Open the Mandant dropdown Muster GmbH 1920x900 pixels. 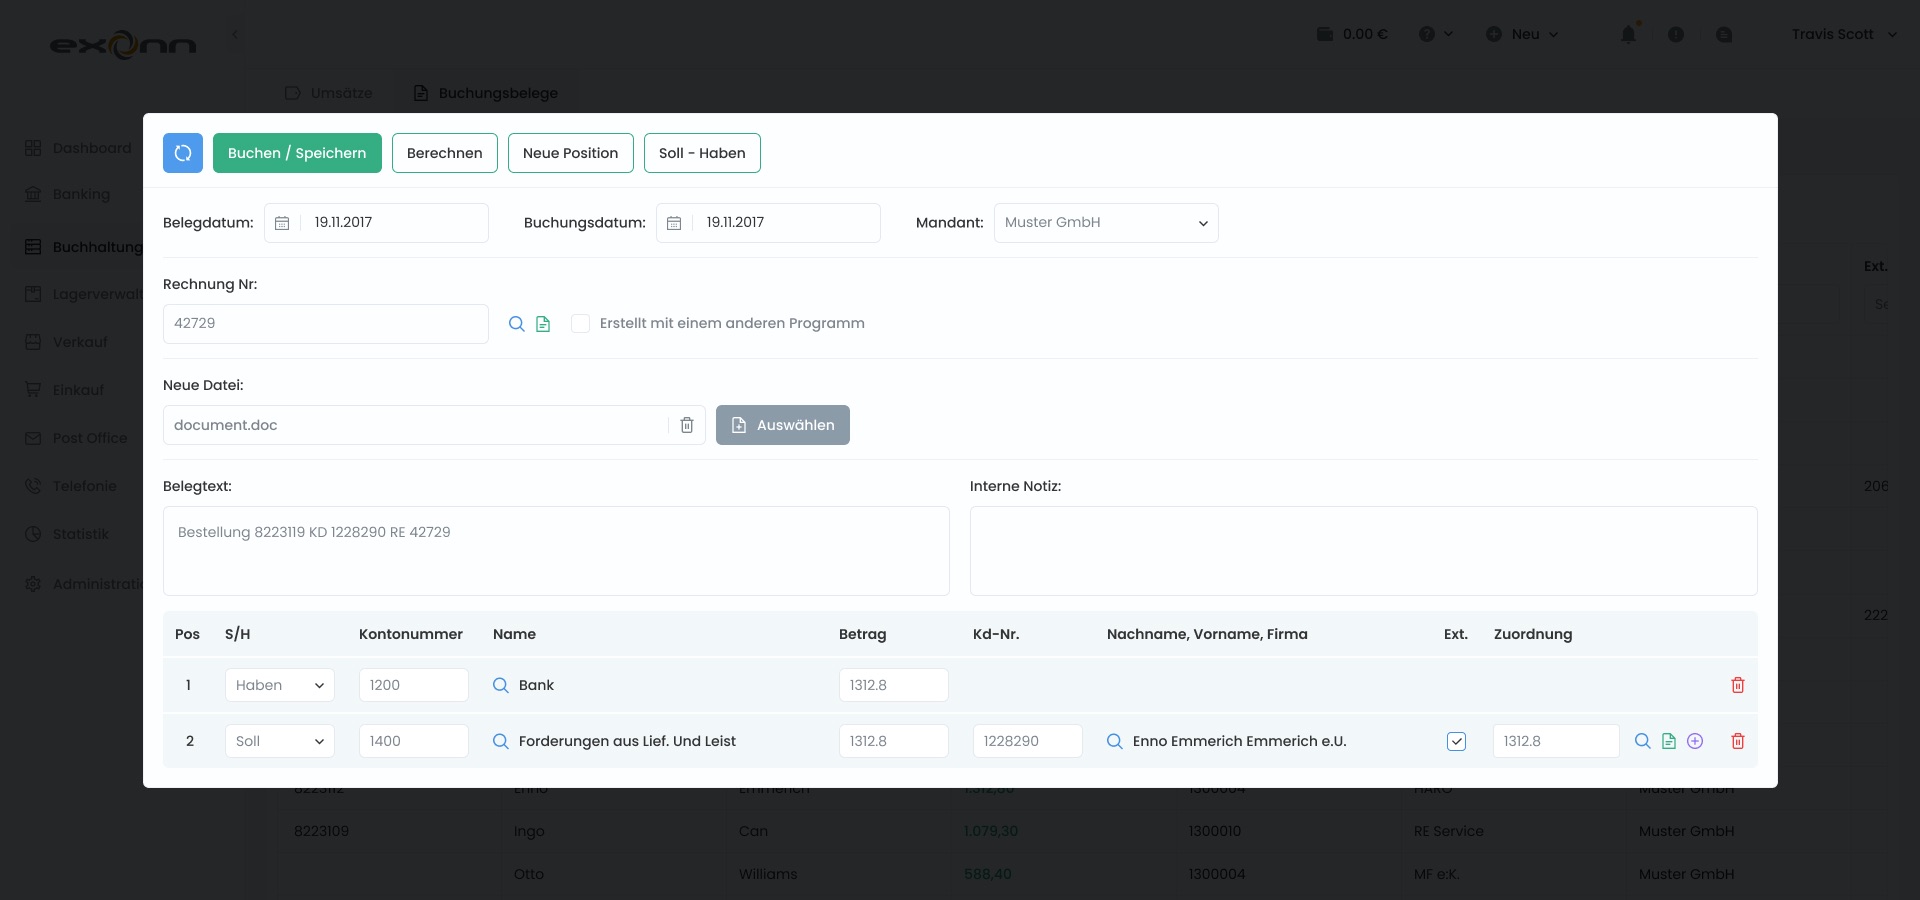pyautogui.click(x=1106, y=223)
